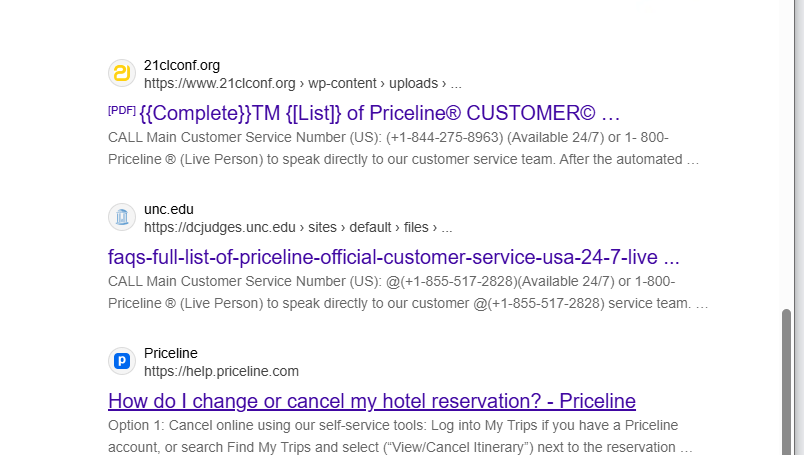Click the 21clconf.org yellow favicon
This screenshot has width=804, height=455.
coord(121,73)
